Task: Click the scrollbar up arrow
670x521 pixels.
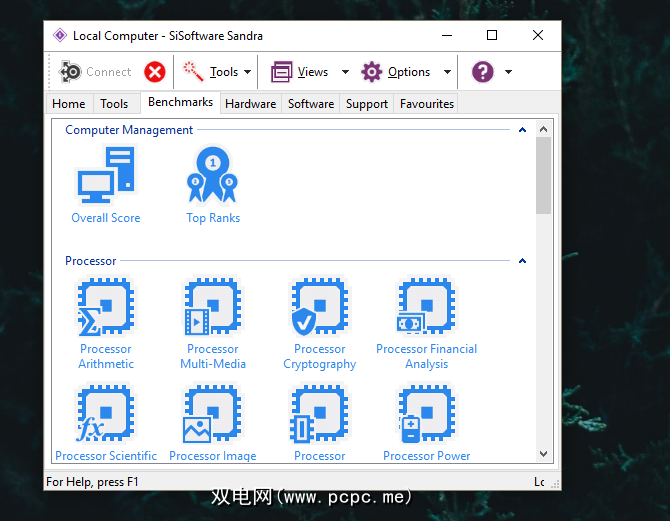Action: (544, 129)
